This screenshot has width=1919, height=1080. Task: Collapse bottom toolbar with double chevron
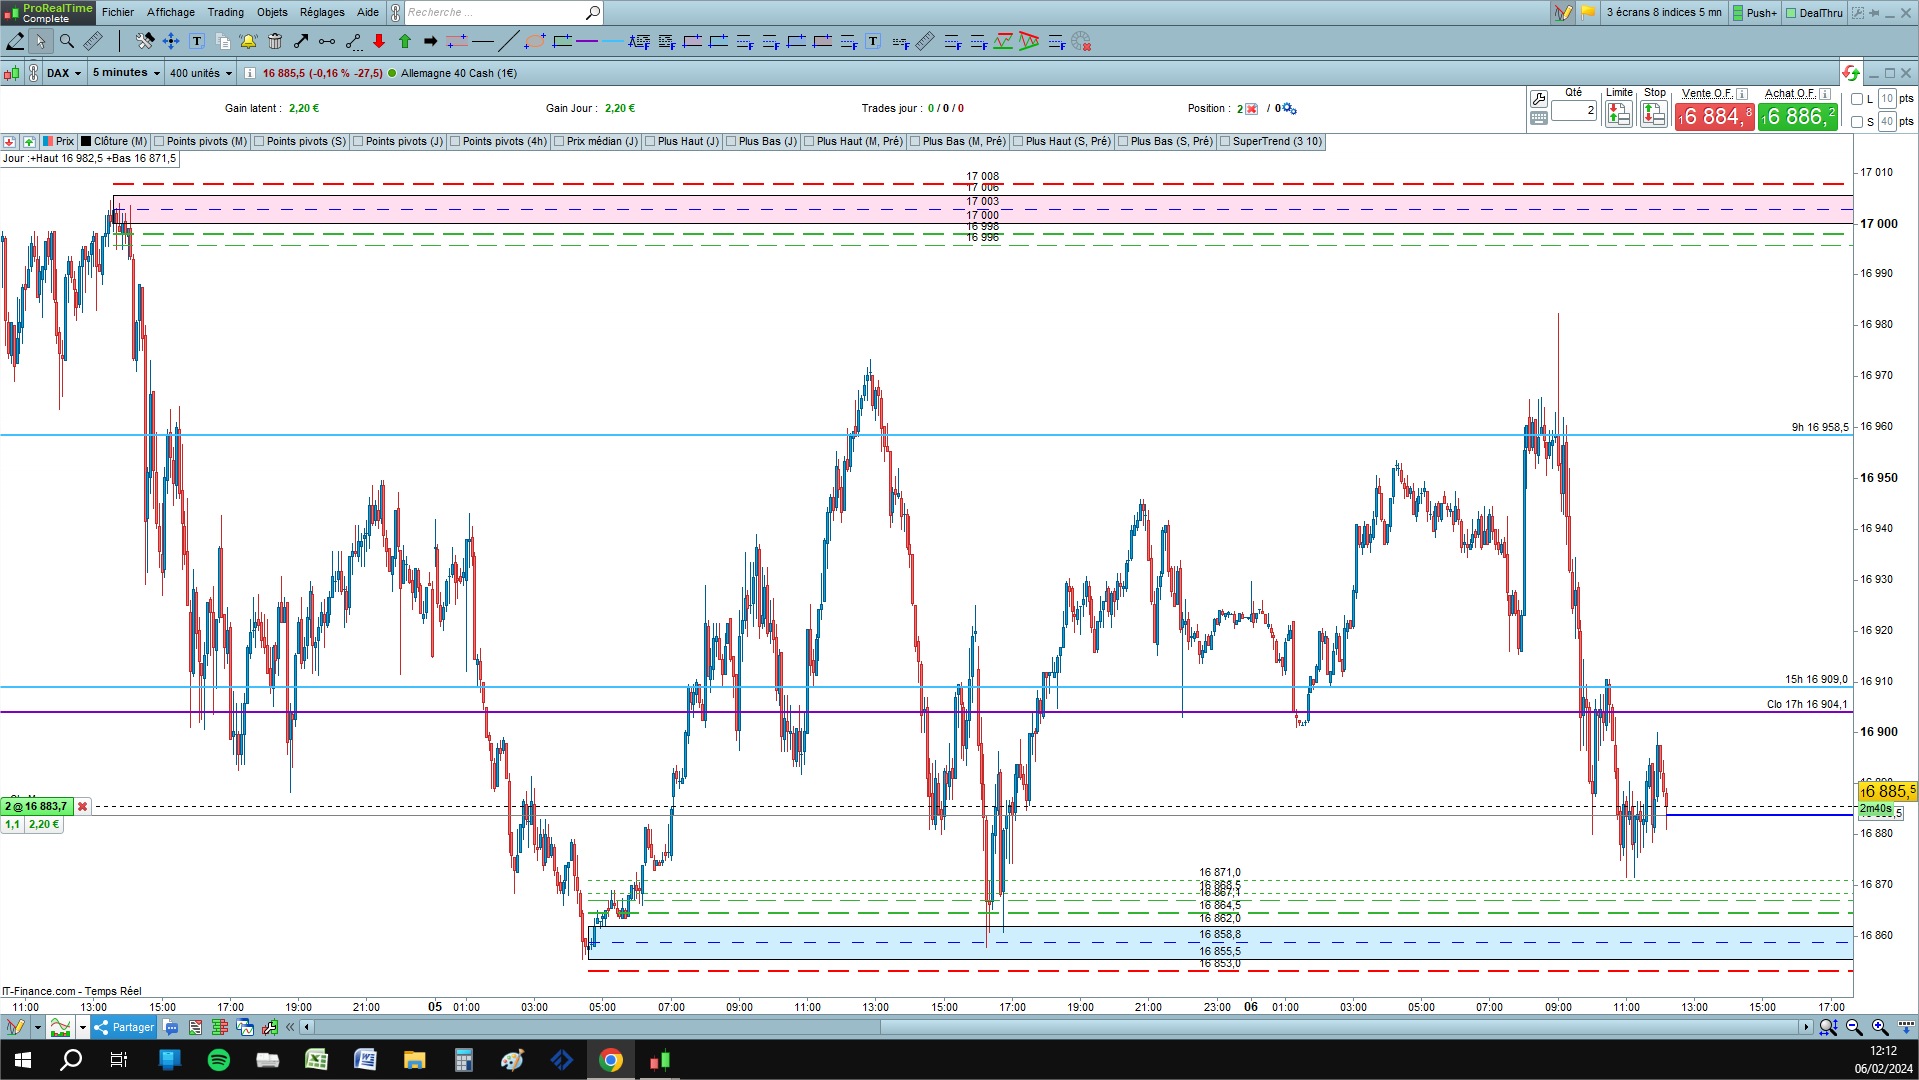290,1027
